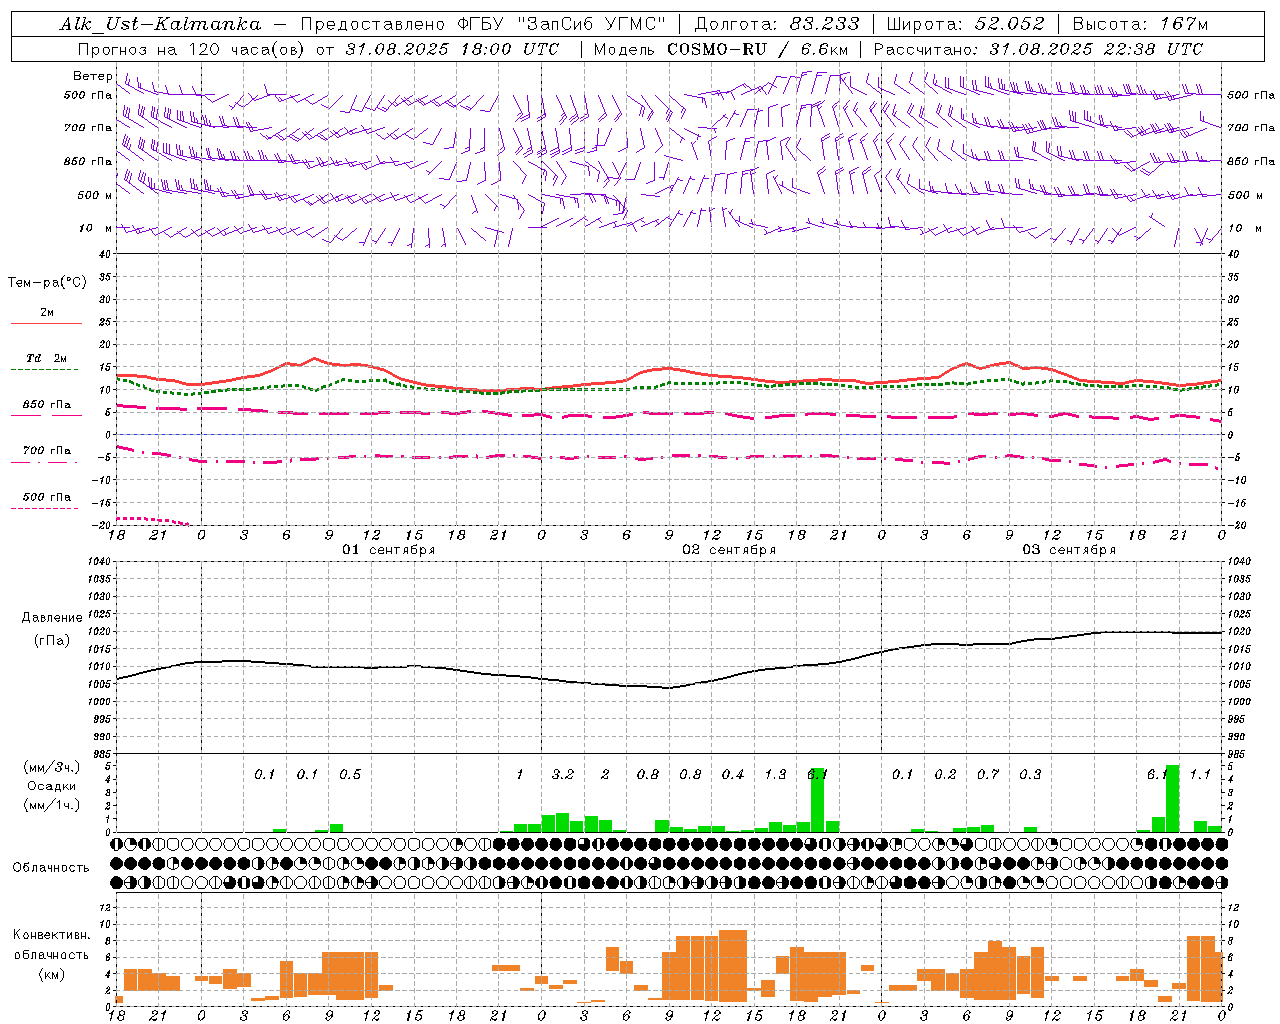This screenshot has height=1024, width=1280.
Task: Select the 'Широта: 52.052' header field
Action: 964,24
